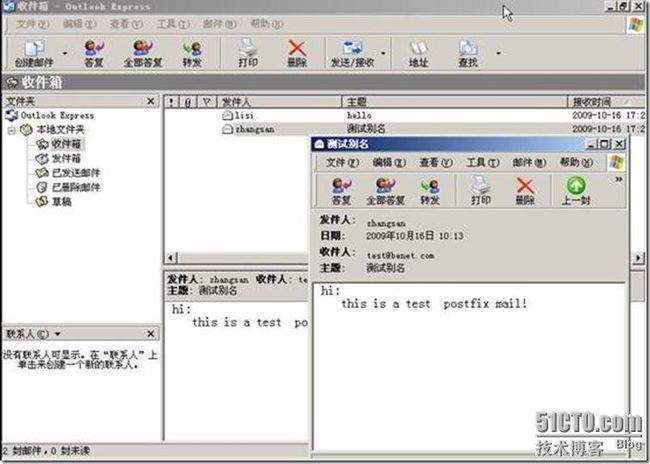
Task: Open 邮件 menu in main Outlook window
Action: coord(219,24)
